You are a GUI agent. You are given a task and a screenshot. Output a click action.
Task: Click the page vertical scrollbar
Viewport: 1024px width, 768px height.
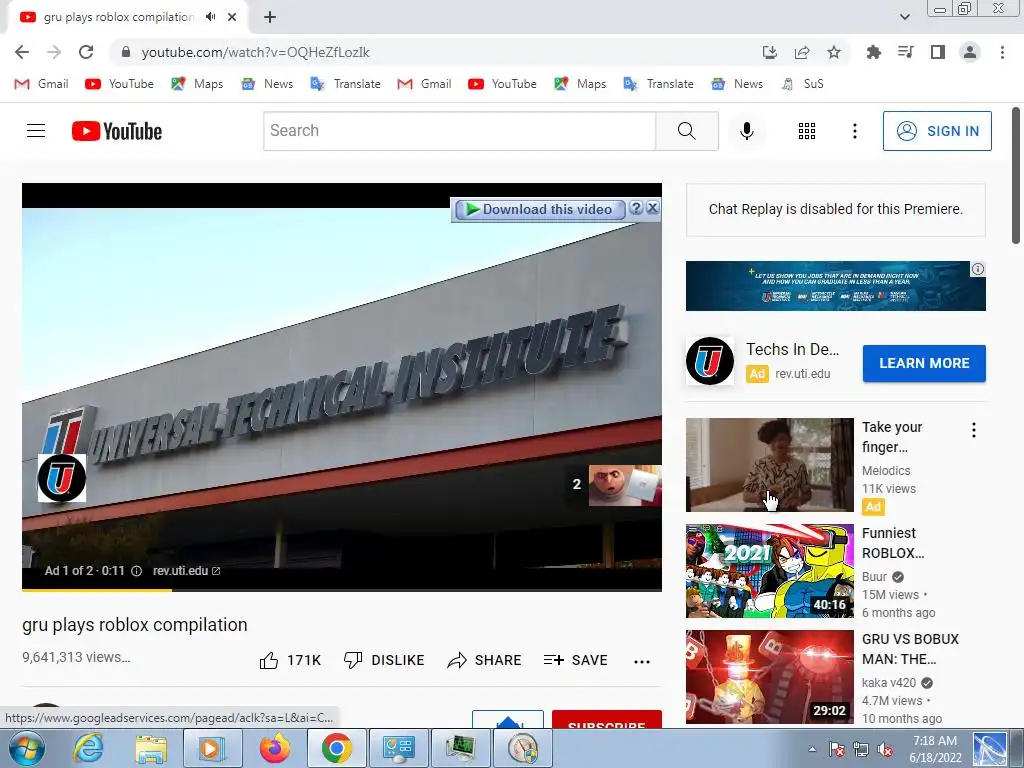1016,176
